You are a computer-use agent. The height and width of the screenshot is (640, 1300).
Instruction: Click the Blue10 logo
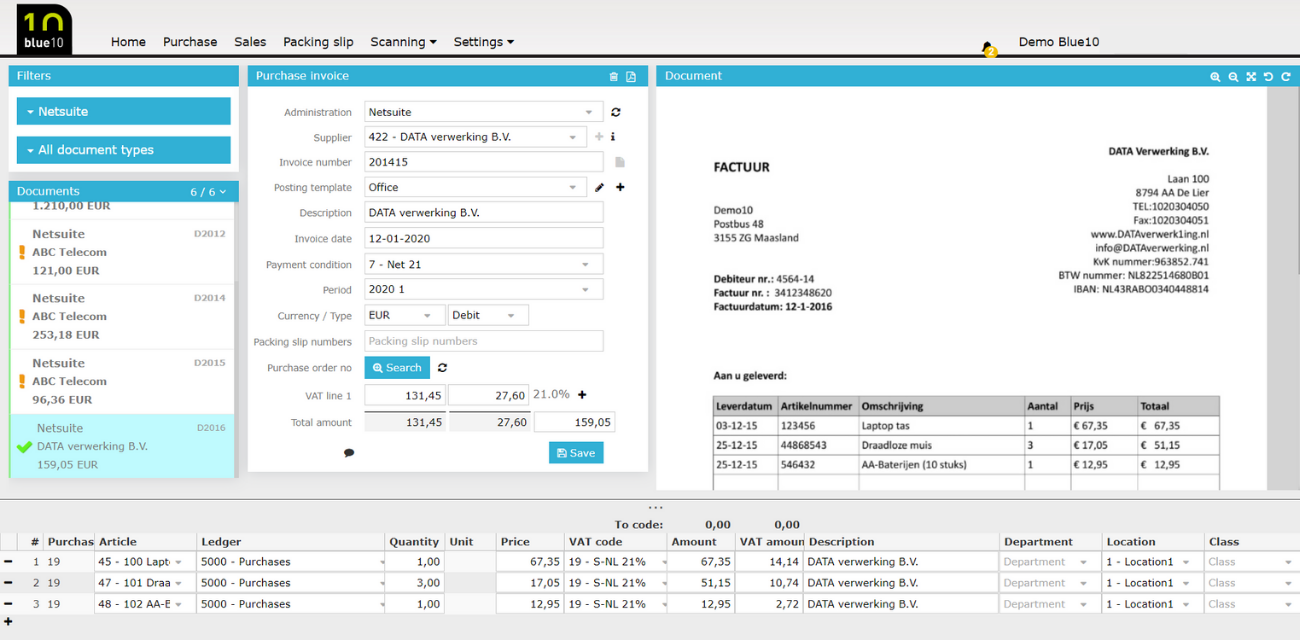(44, 29)
